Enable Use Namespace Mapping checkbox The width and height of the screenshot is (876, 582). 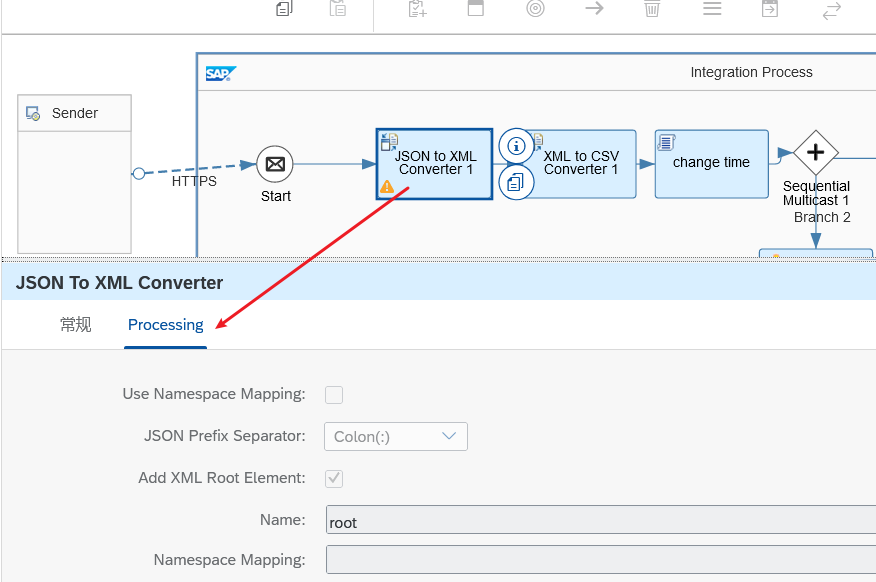click(x=334, y=395)
